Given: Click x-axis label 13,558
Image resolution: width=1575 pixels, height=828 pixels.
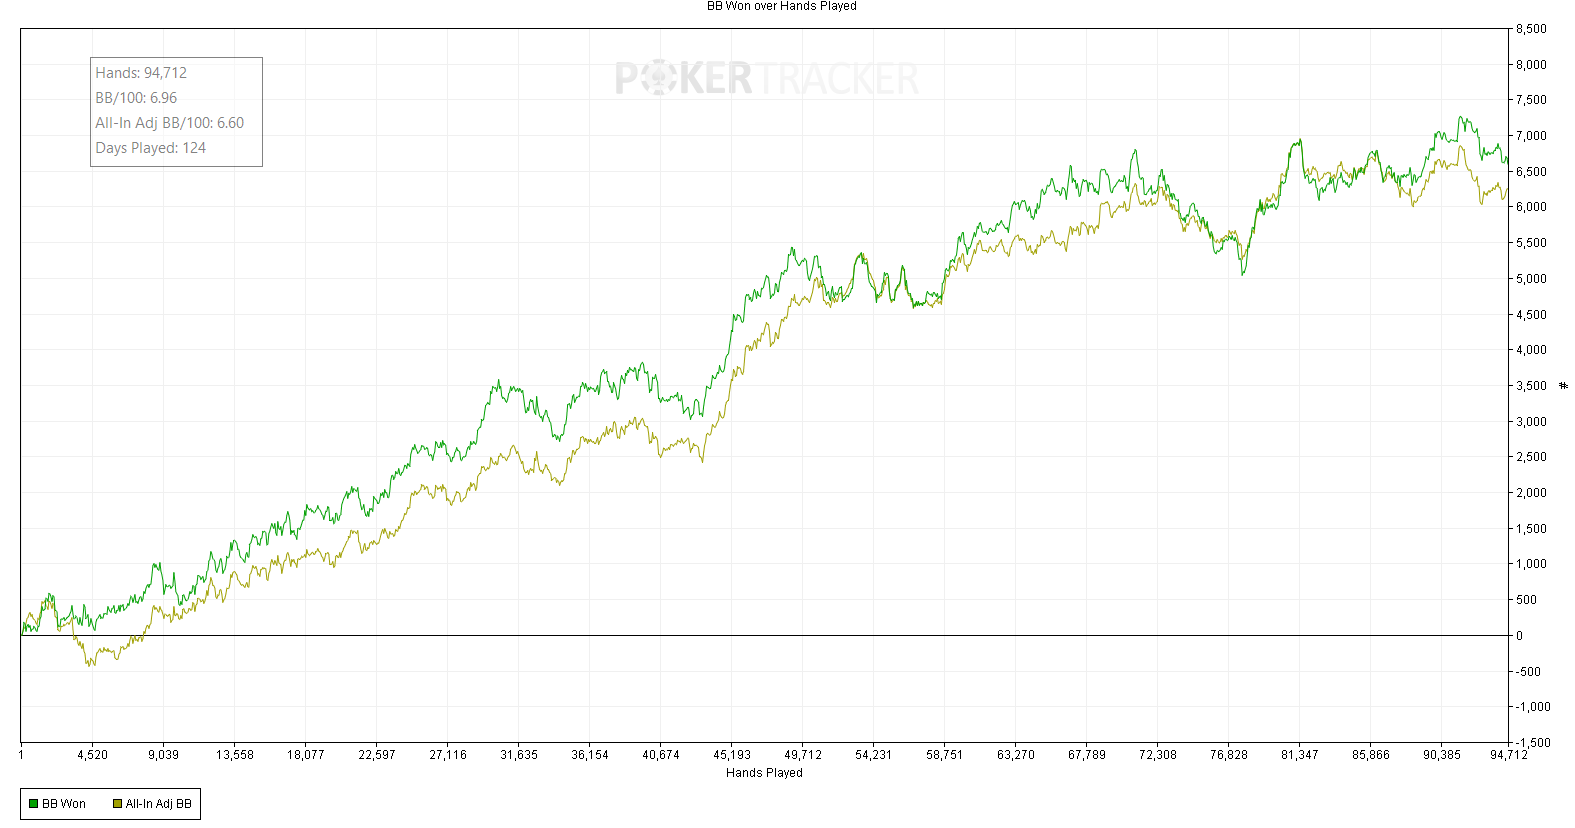Looking at the screenshot, I should (234, 755).
